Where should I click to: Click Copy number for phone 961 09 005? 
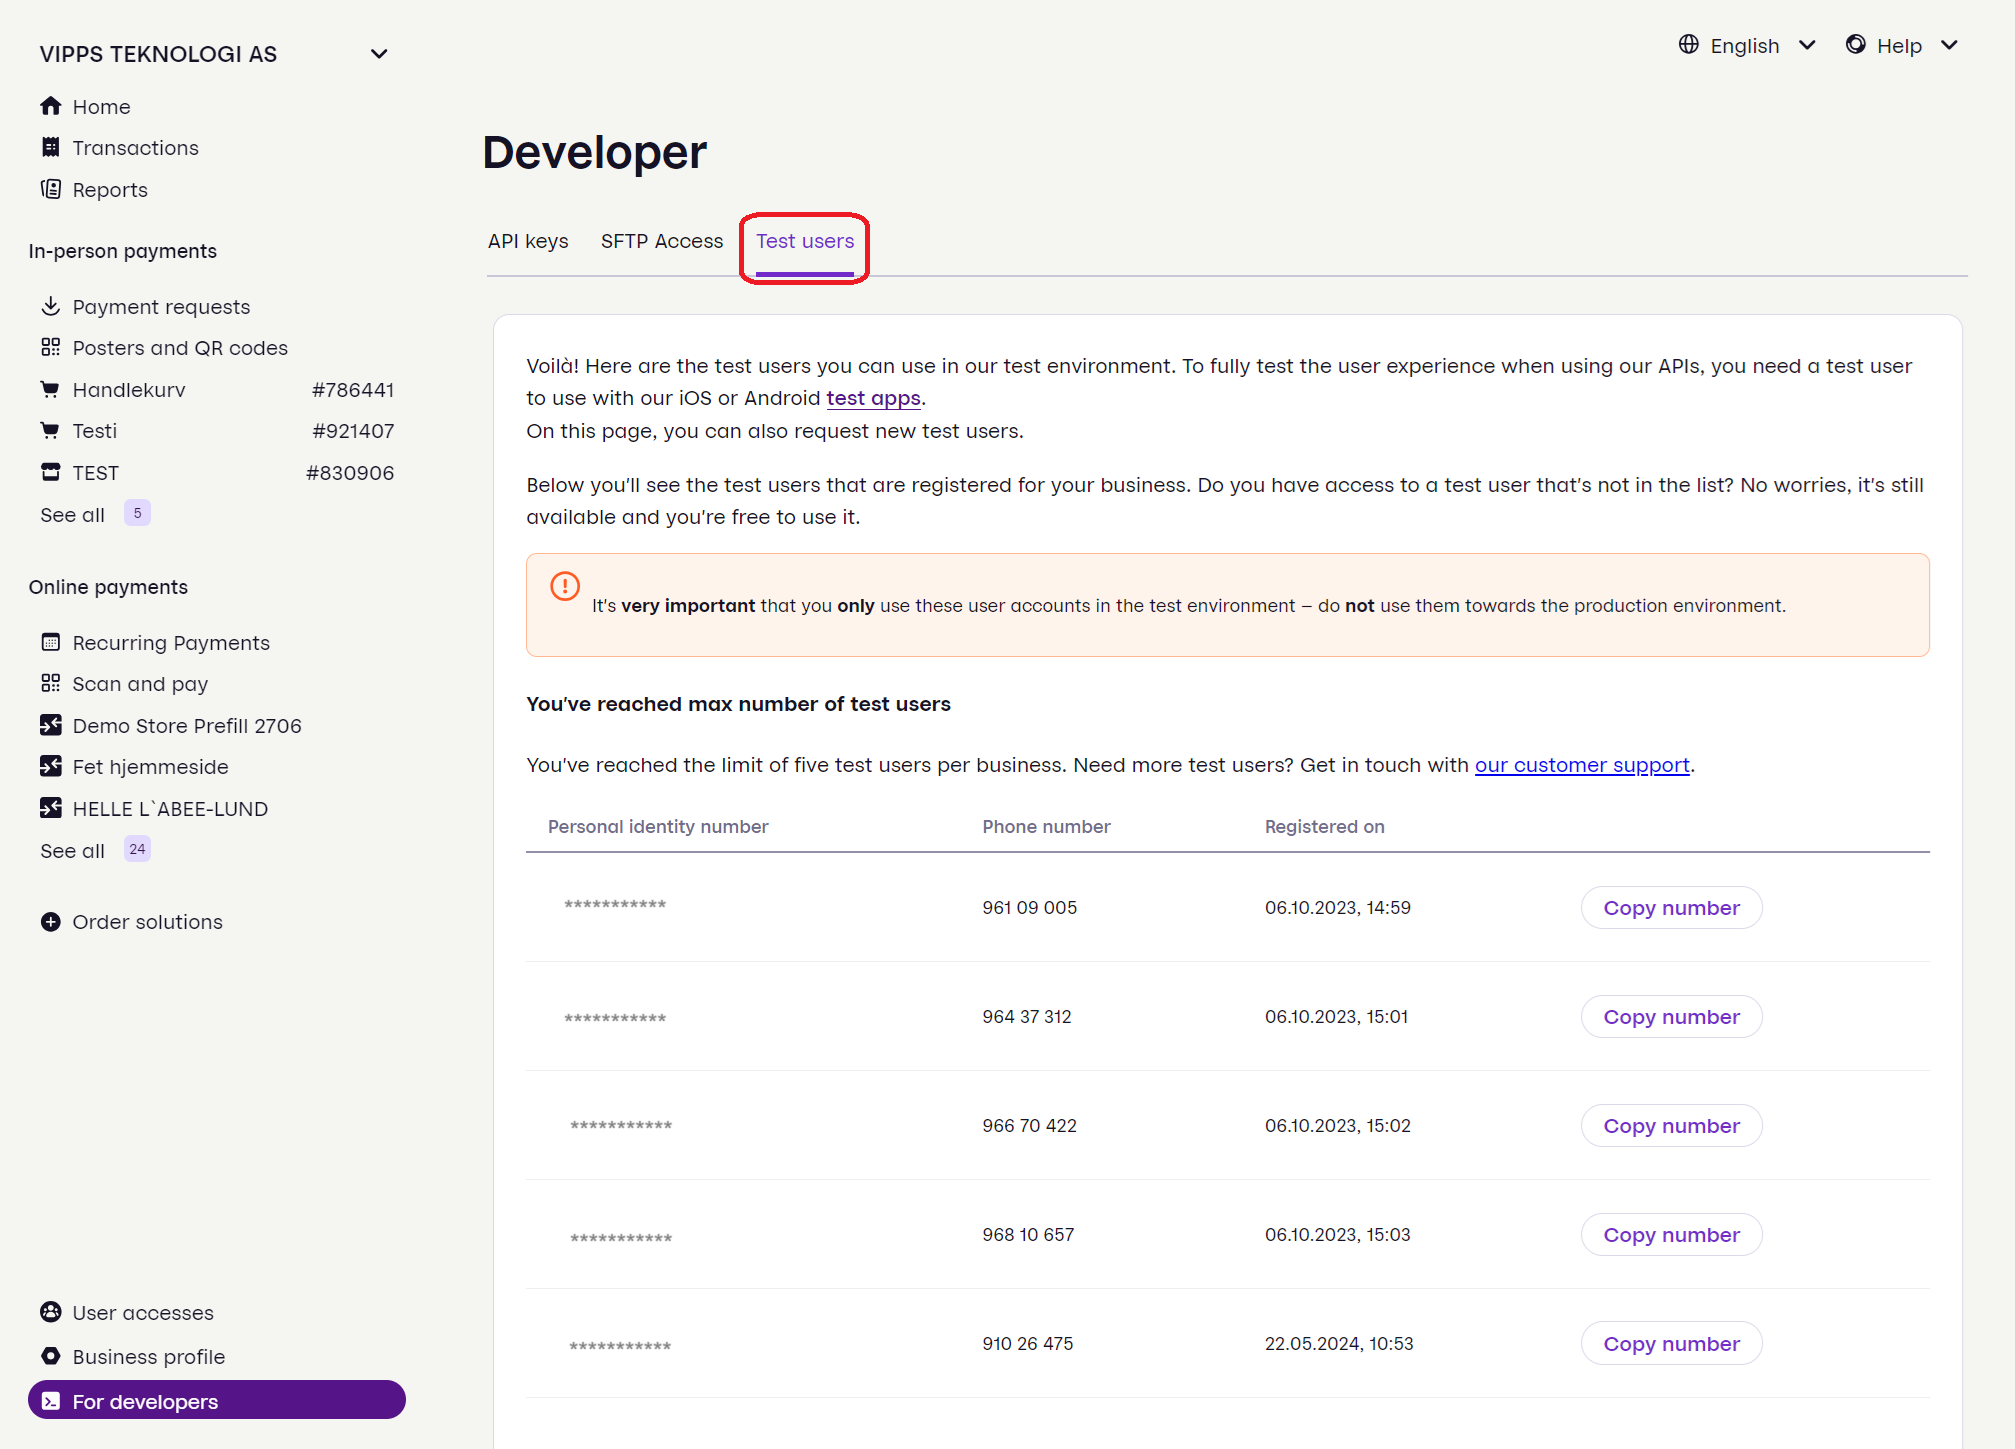pos(1671,906)
